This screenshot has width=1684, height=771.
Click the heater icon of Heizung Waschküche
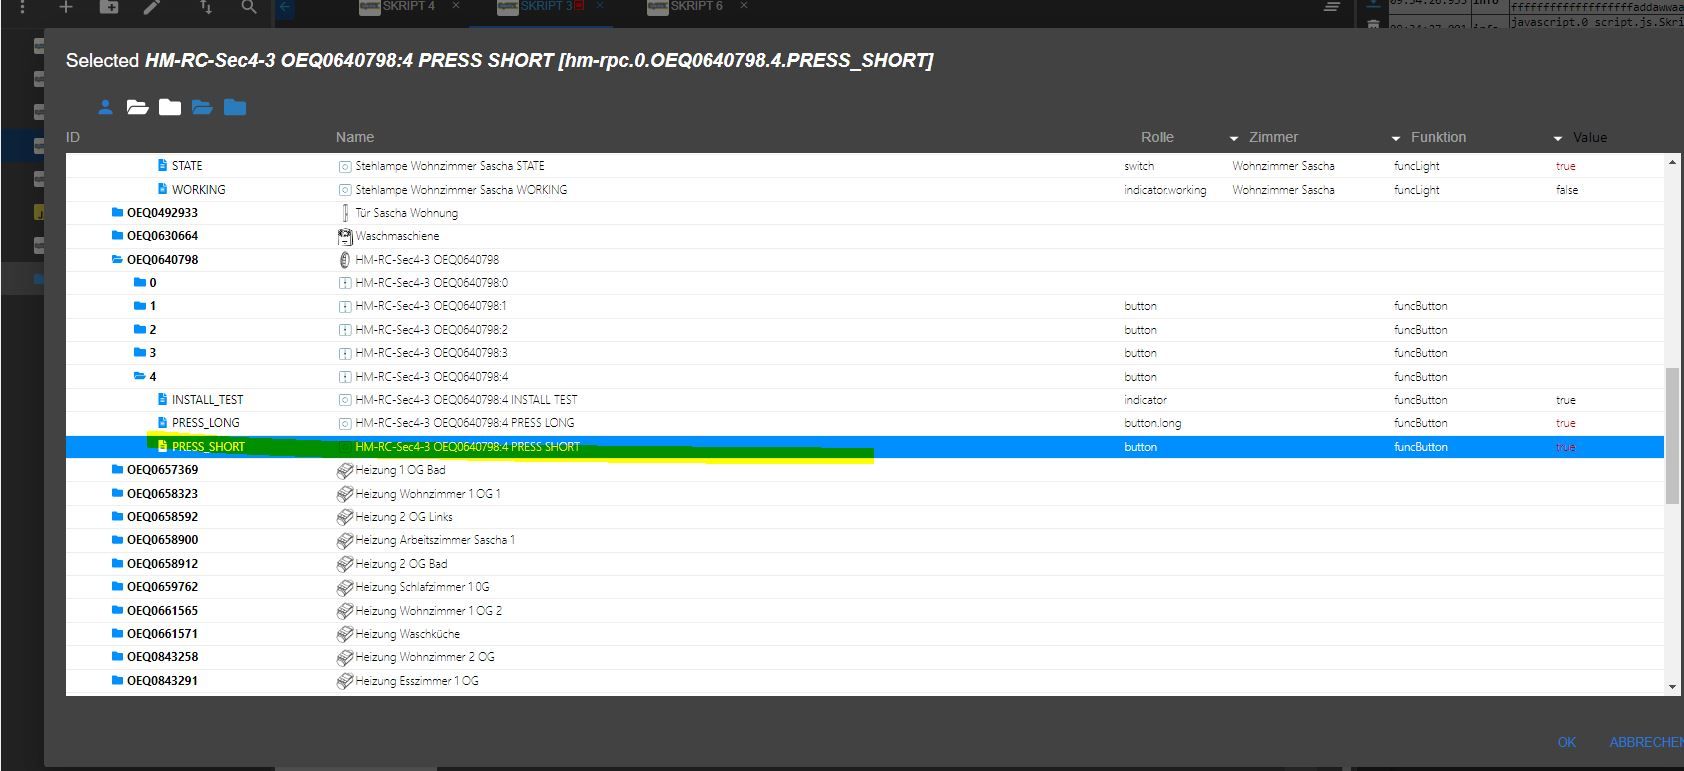pyautogui.click(x=345, y=634)
